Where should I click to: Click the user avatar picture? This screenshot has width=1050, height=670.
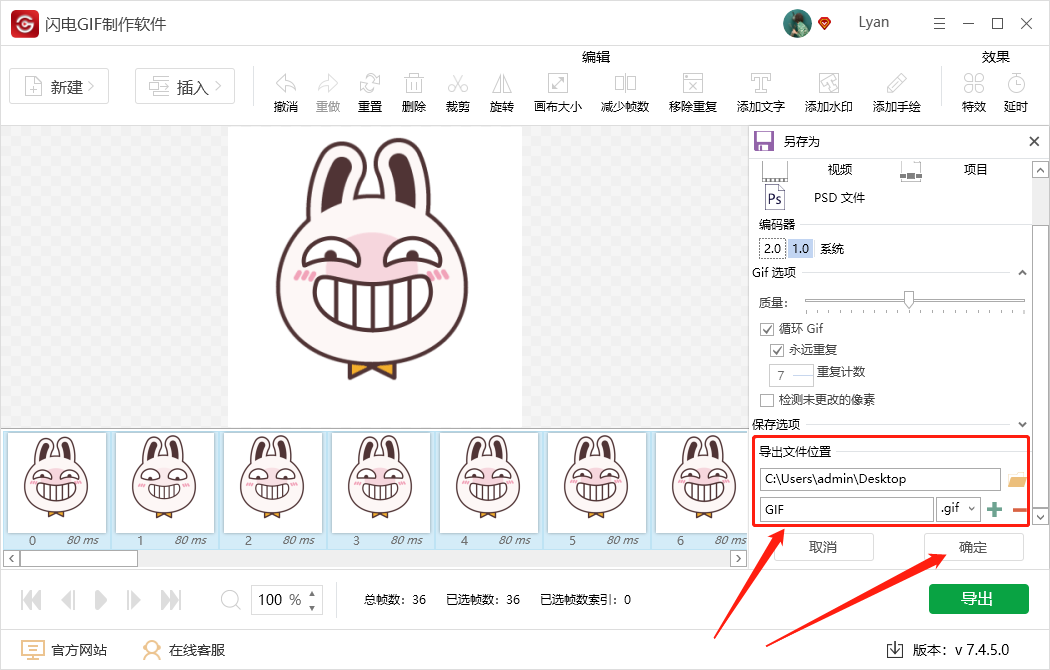coord(797,23)
